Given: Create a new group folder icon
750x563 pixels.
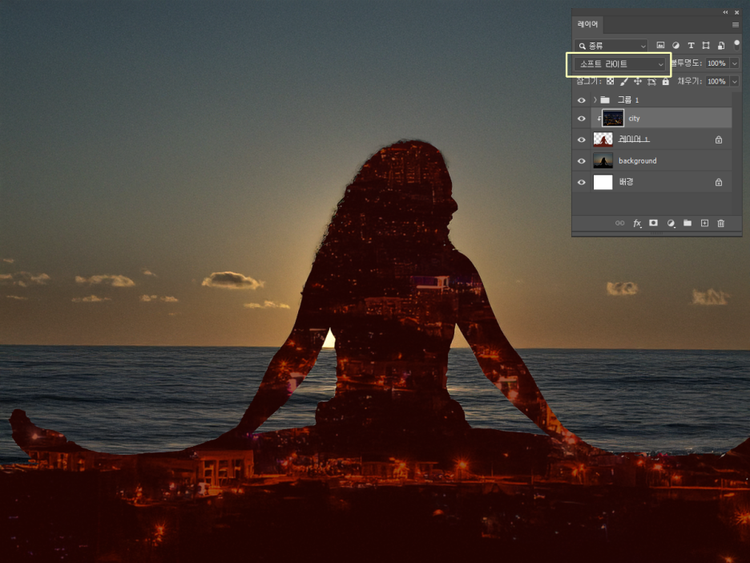Looking at the screenshot, I should point(687,223).
